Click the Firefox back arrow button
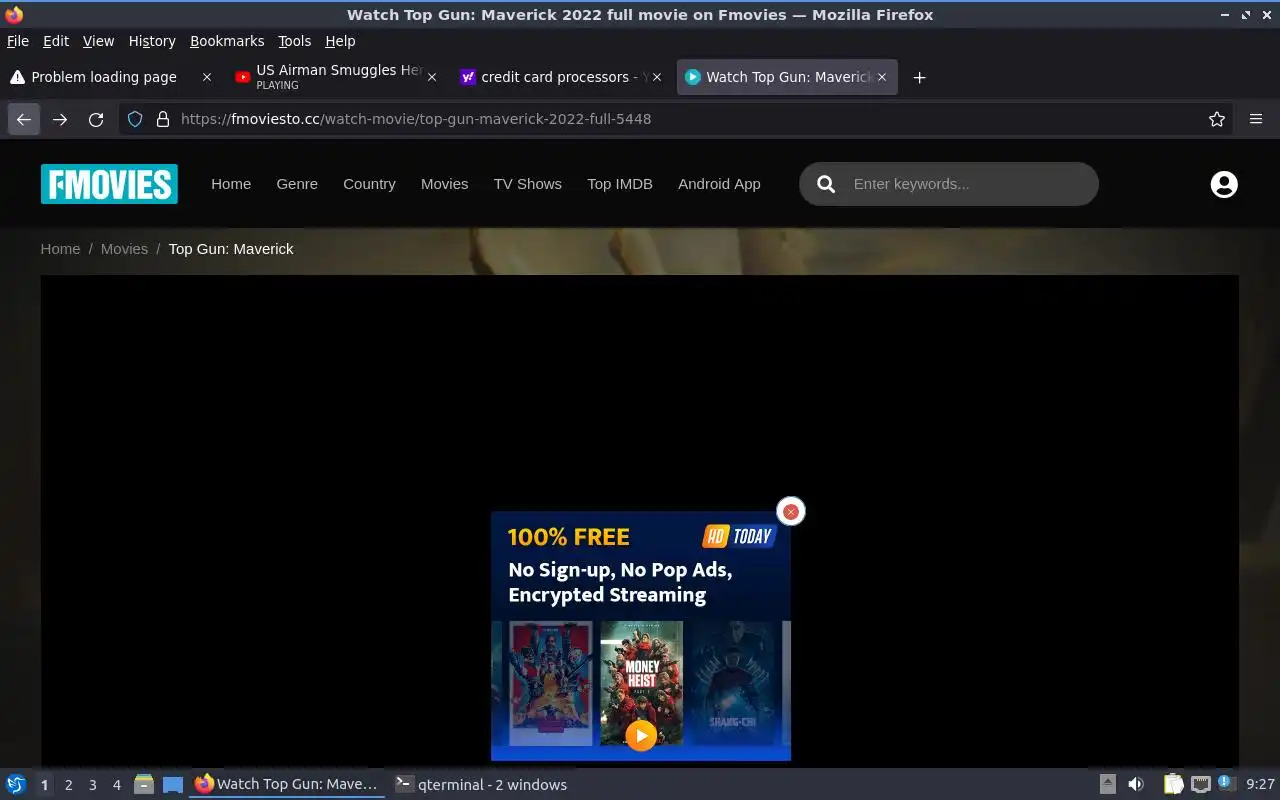The width and height of the screenshot is (1280, 800). (24, 119)
